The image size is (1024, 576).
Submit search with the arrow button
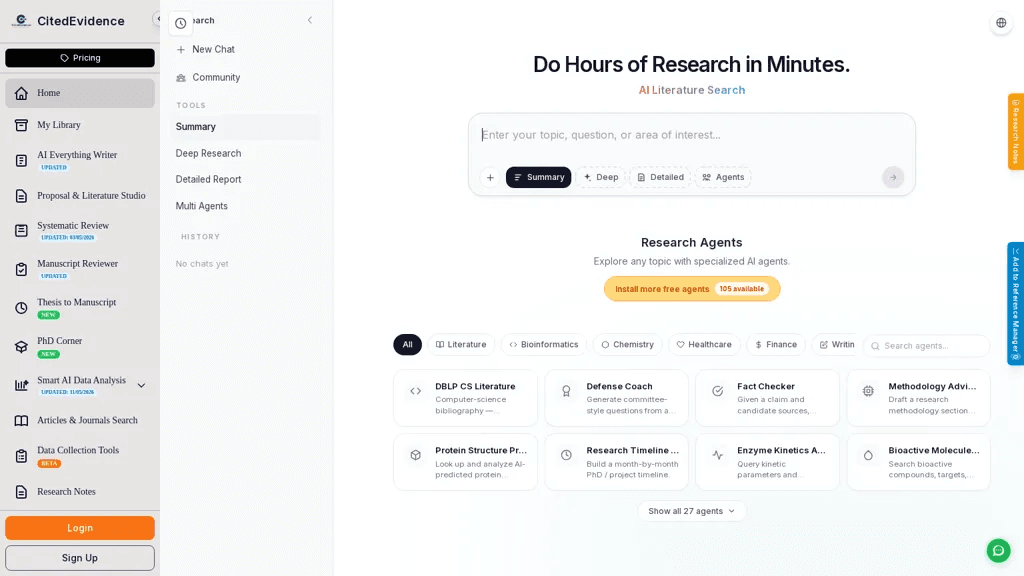coord(893,177)
